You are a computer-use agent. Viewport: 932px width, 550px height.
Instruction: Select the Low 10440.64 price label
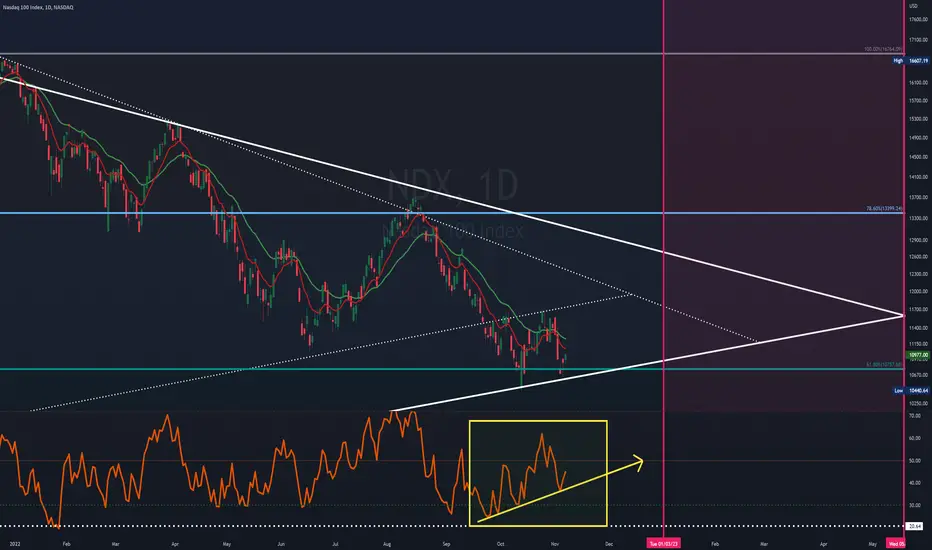click(911, 391)
